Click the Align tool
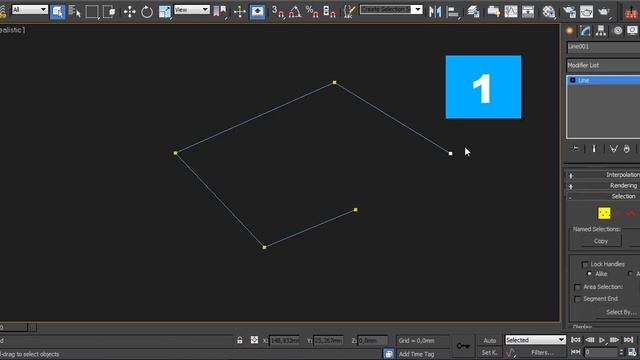The height and width of the screenshot is (360, 640). point(453,11)
